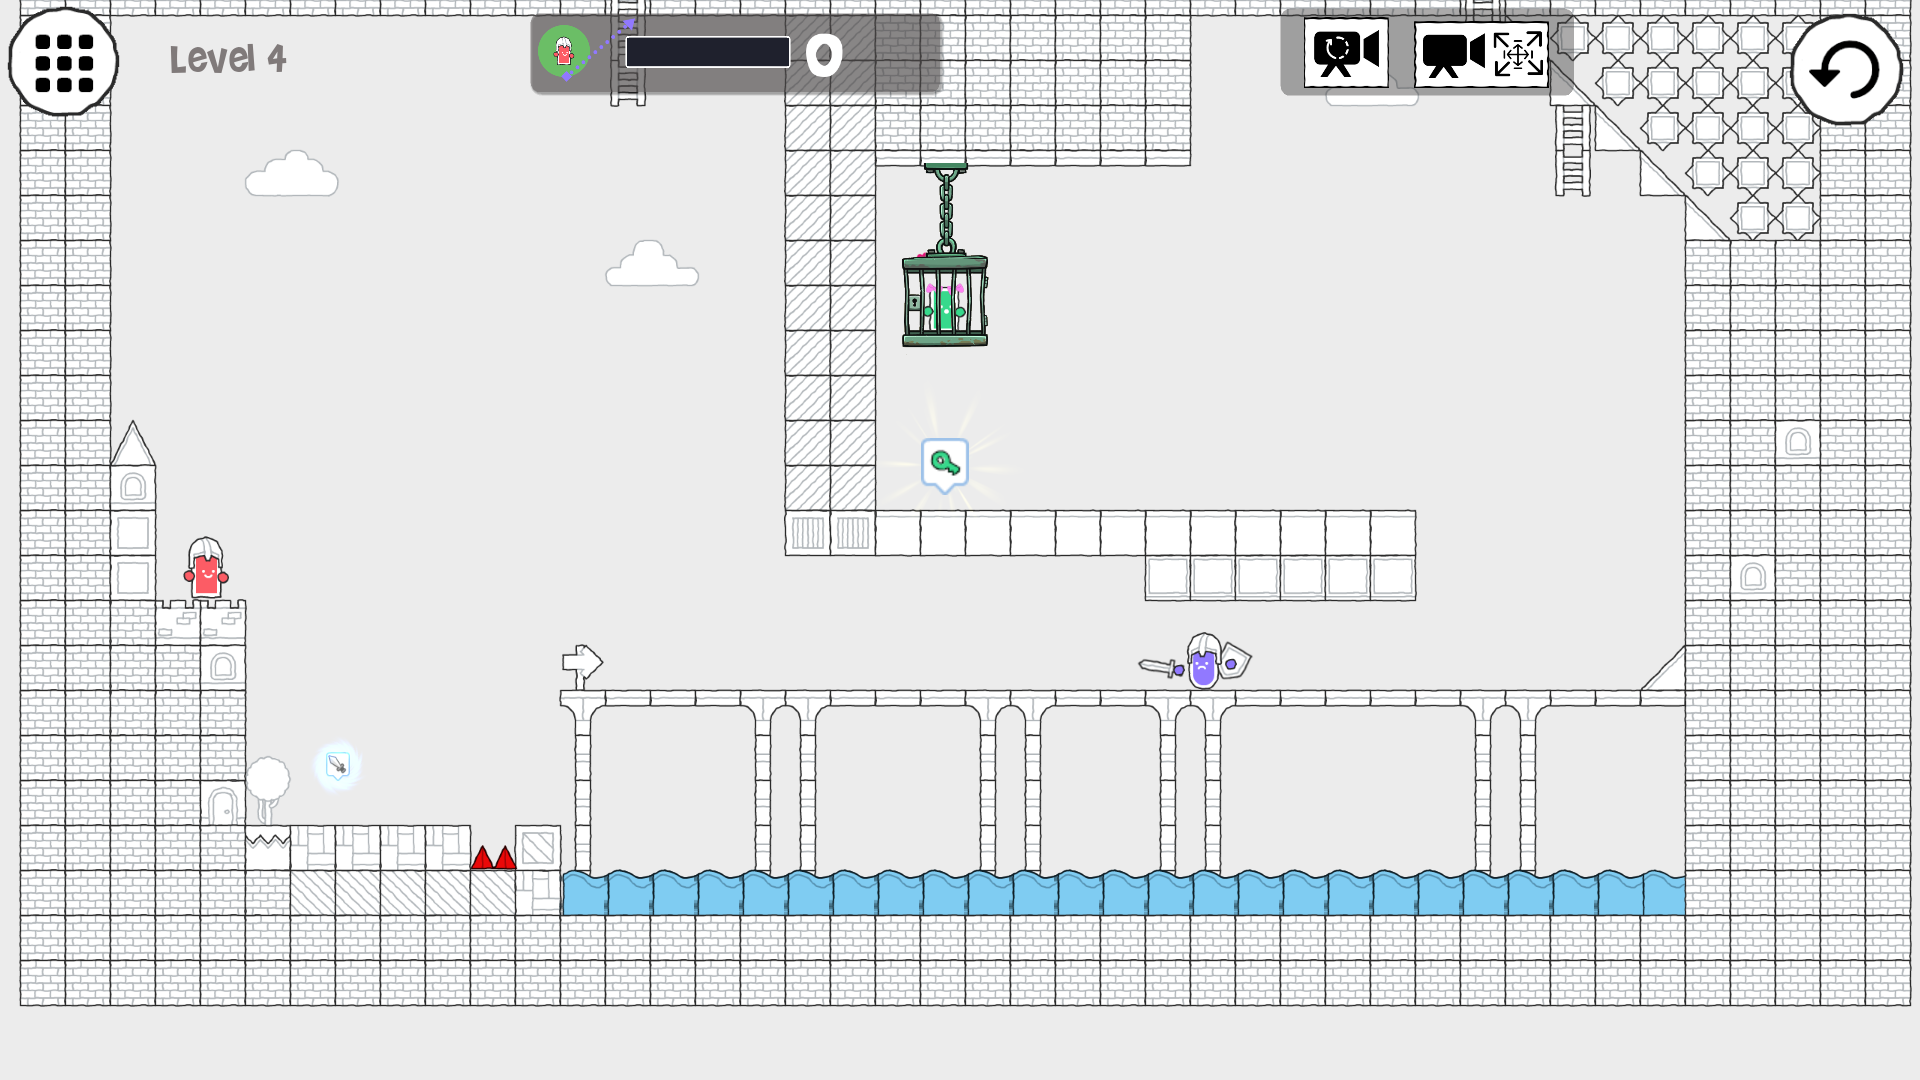The image size is (1920, 1080).
Task: Click the camera fullscreen pan button
Action: point(1481,54)
